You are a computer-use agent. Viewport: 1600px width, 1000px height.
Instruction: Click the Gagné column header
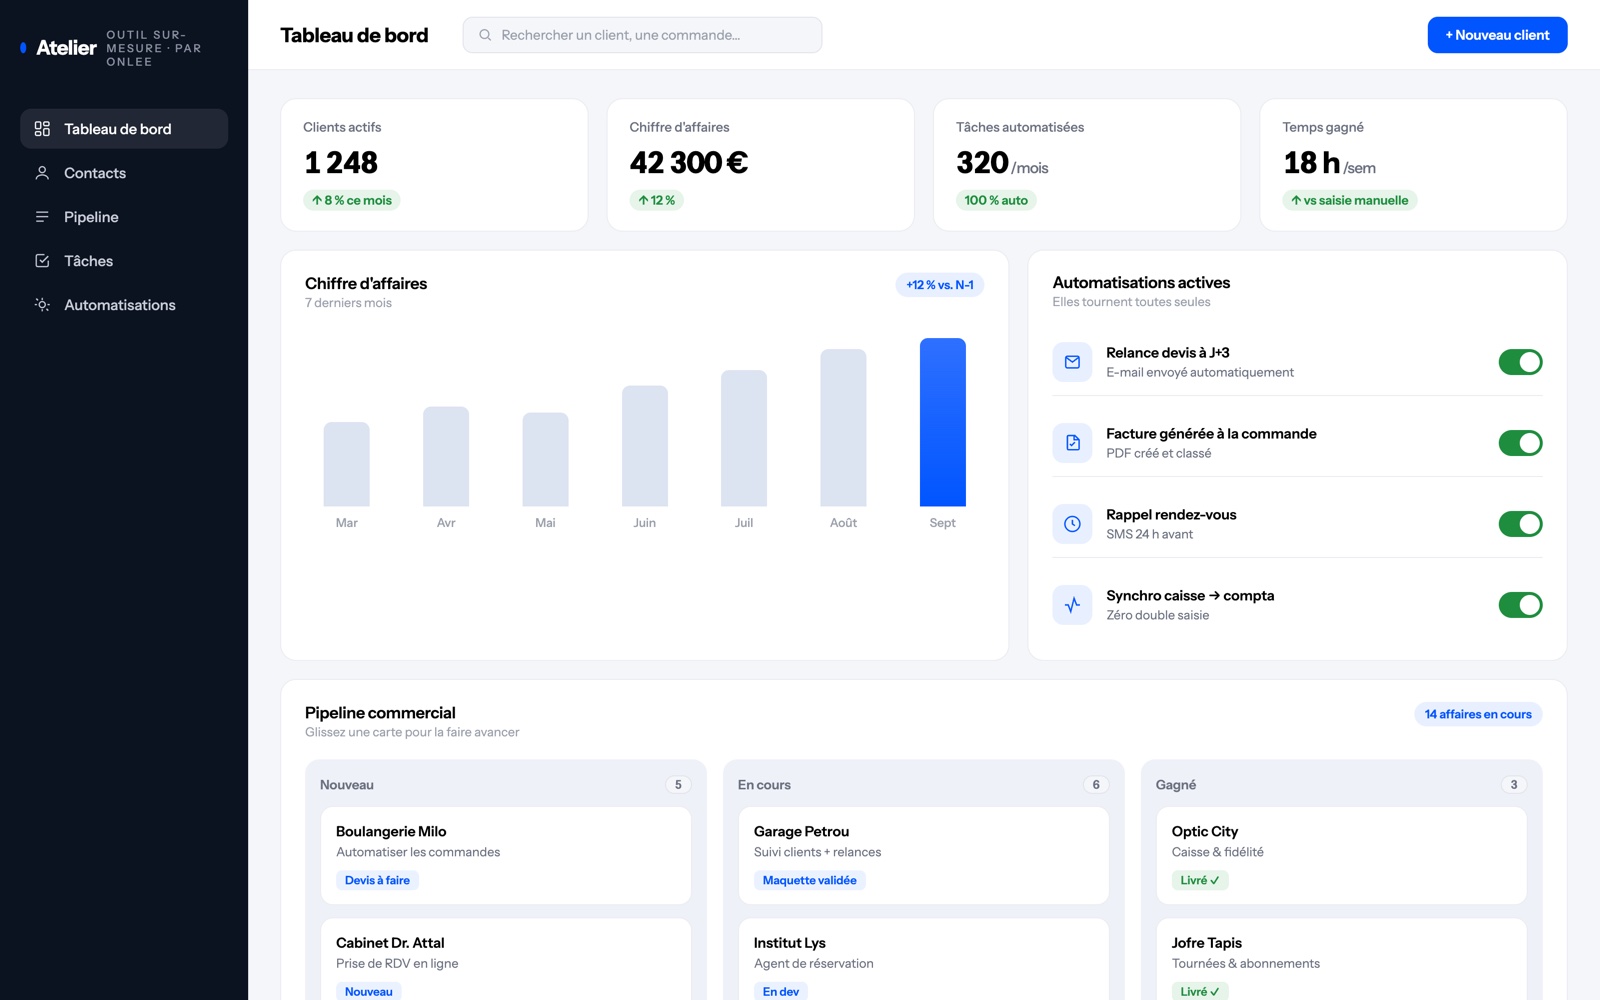click(1176, 785)
